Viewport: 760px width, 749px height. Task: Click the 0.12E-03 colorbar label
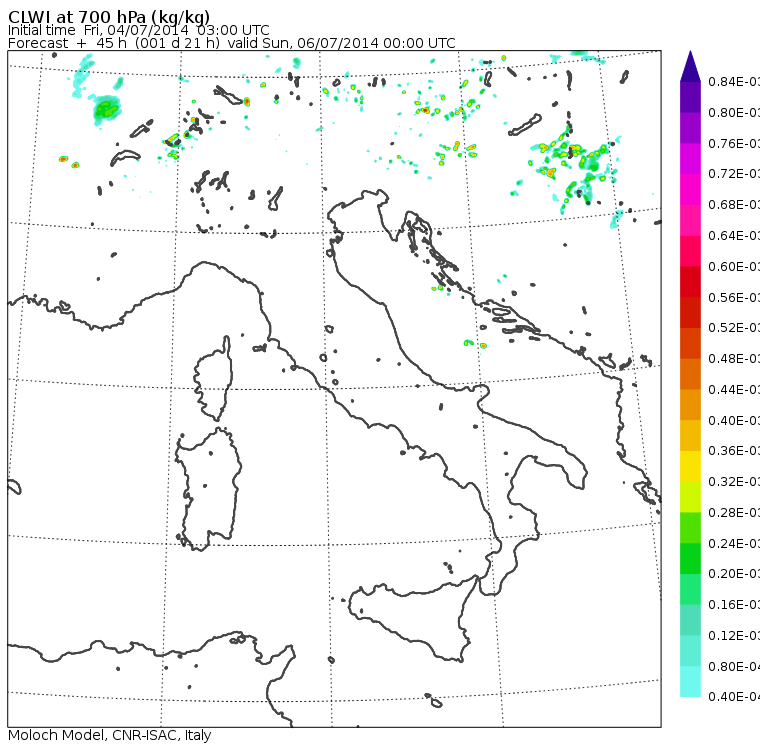(x=734, y=636)
